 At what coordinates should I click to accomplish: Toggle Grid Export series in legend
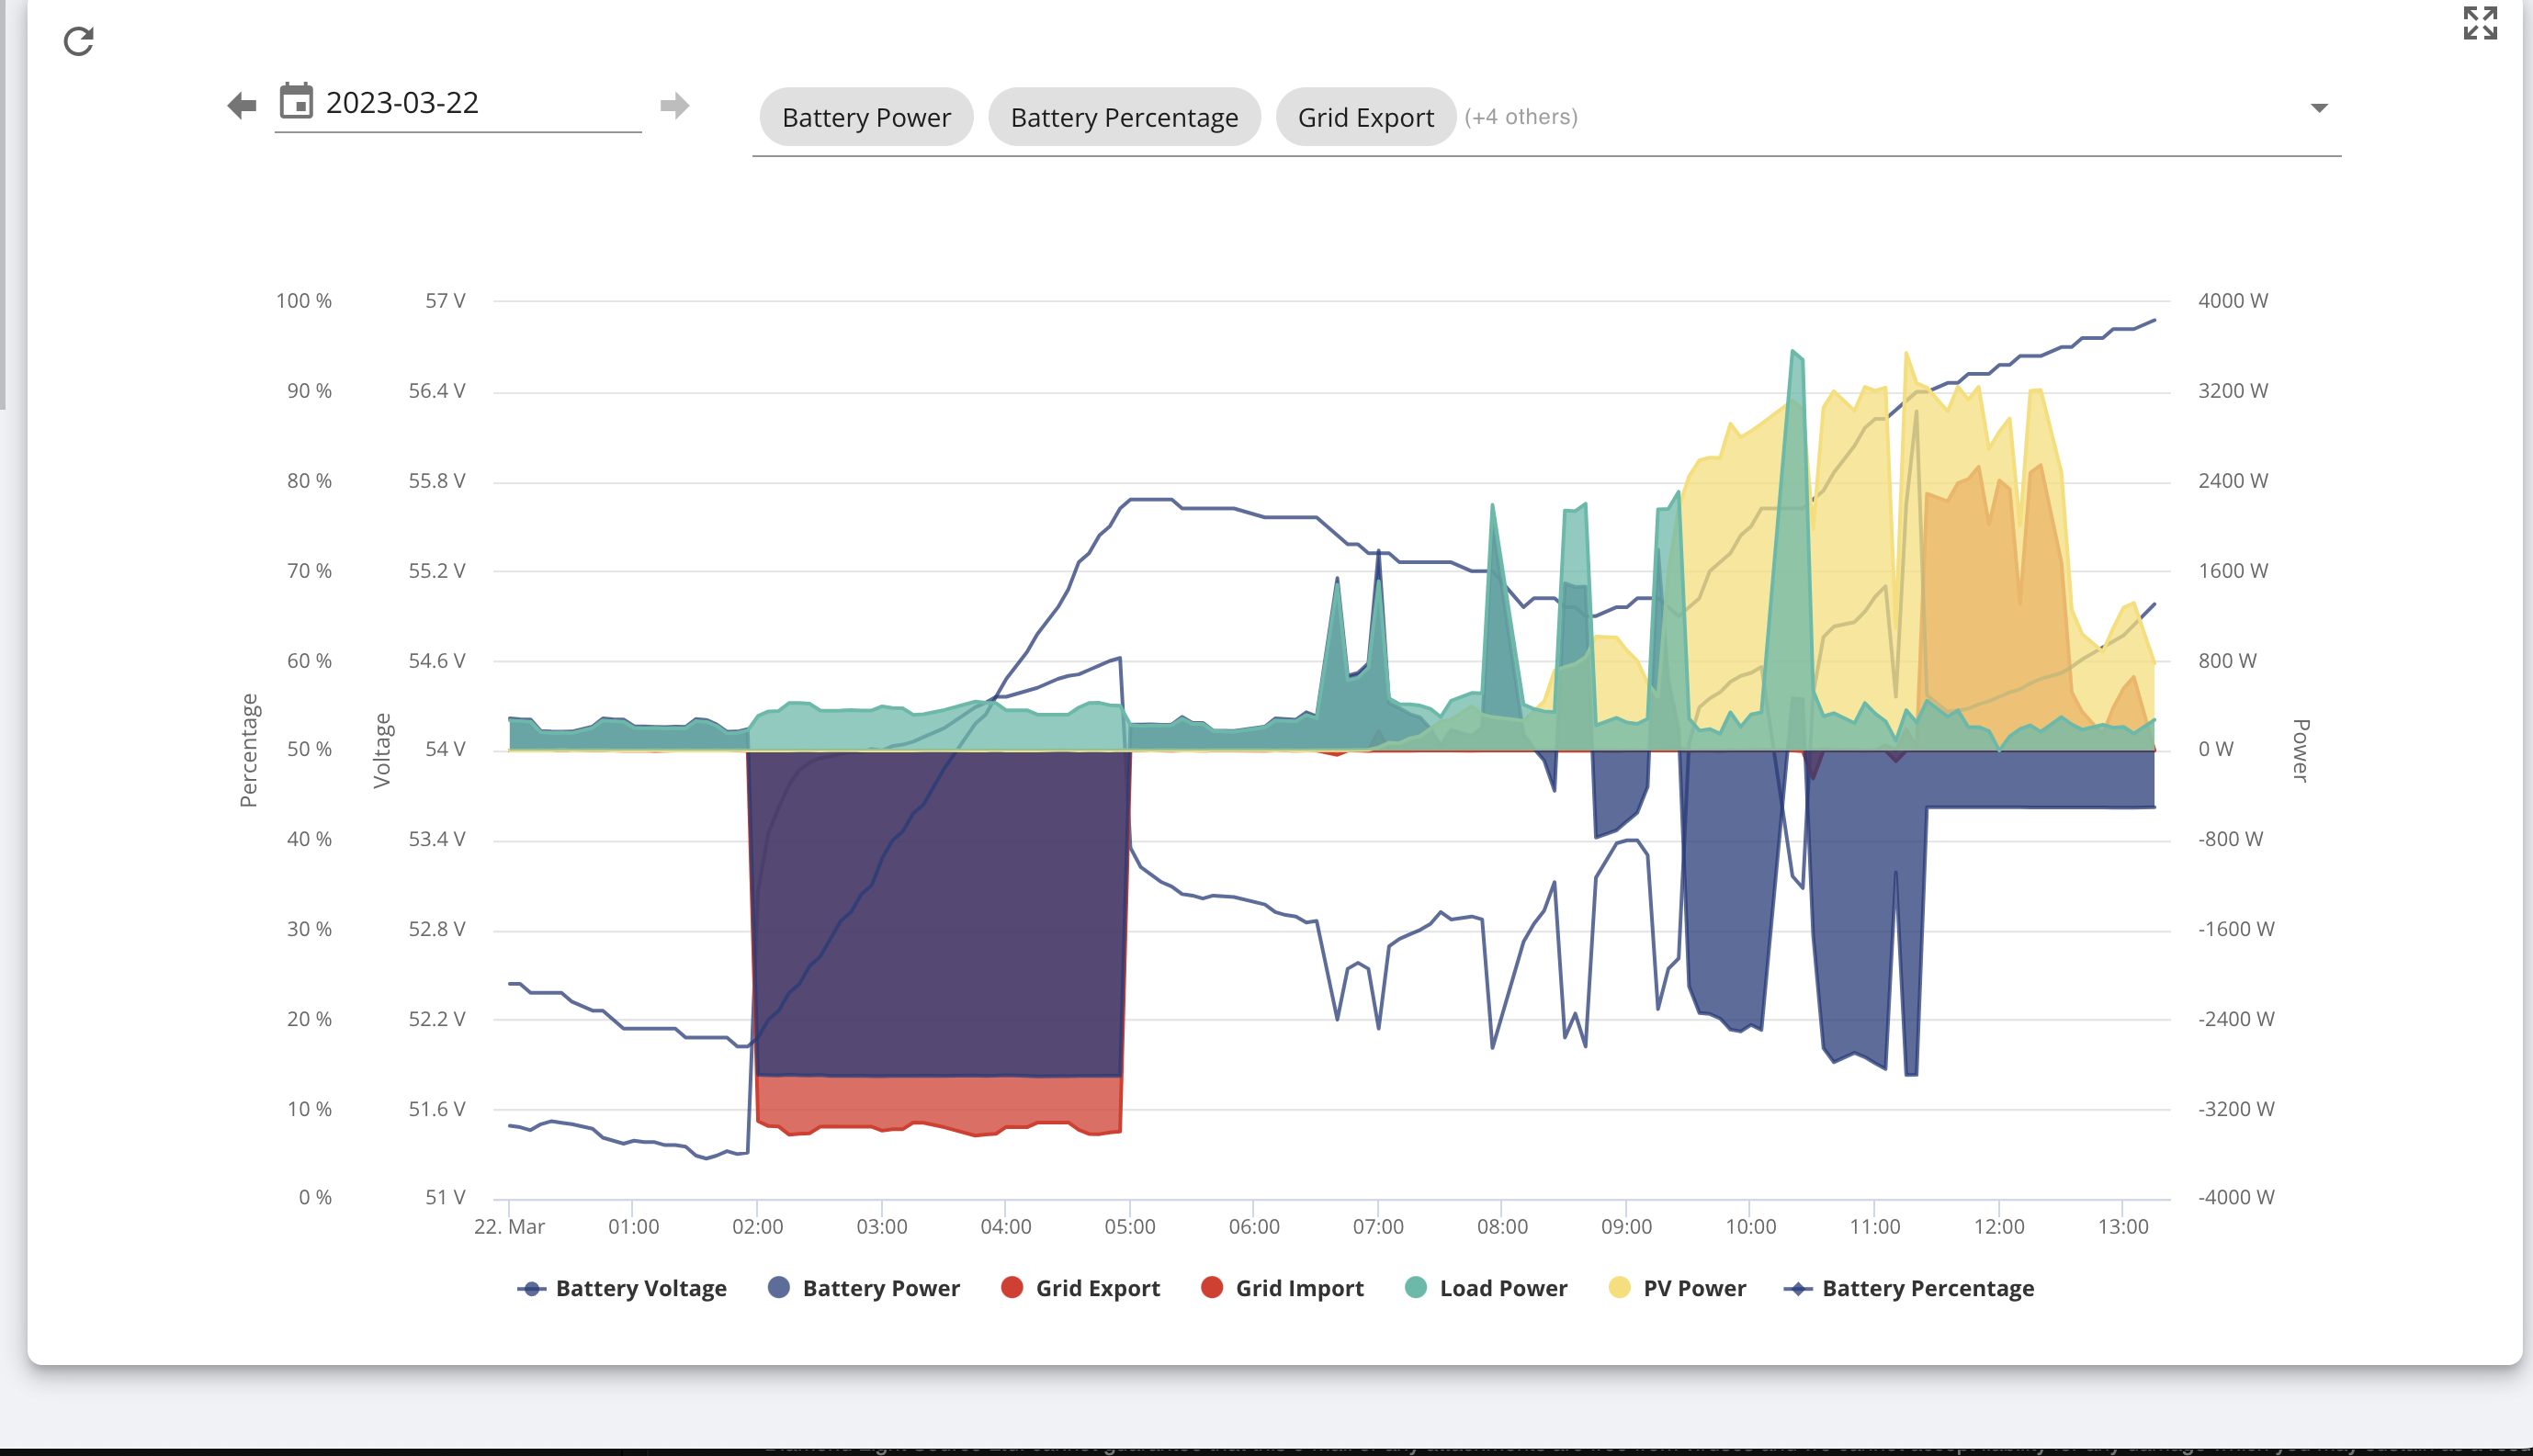coord(1081,1288)
